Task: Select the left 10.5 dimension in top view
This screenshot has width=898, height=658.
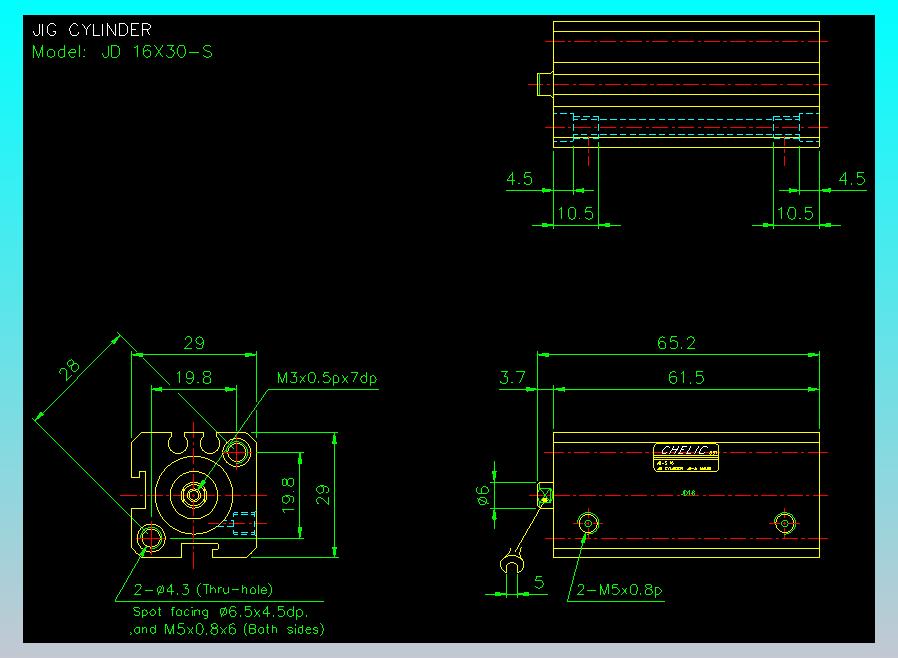Action: pyautogui.click(x=576, y=214)
